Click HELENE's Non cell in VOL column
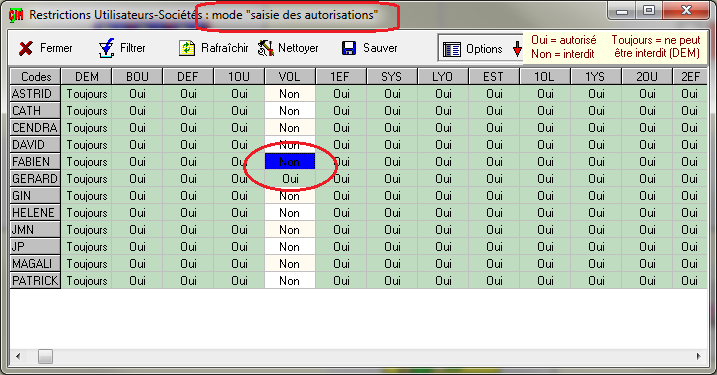The width and height of the screenshot is (717, 375). point(290,213)
